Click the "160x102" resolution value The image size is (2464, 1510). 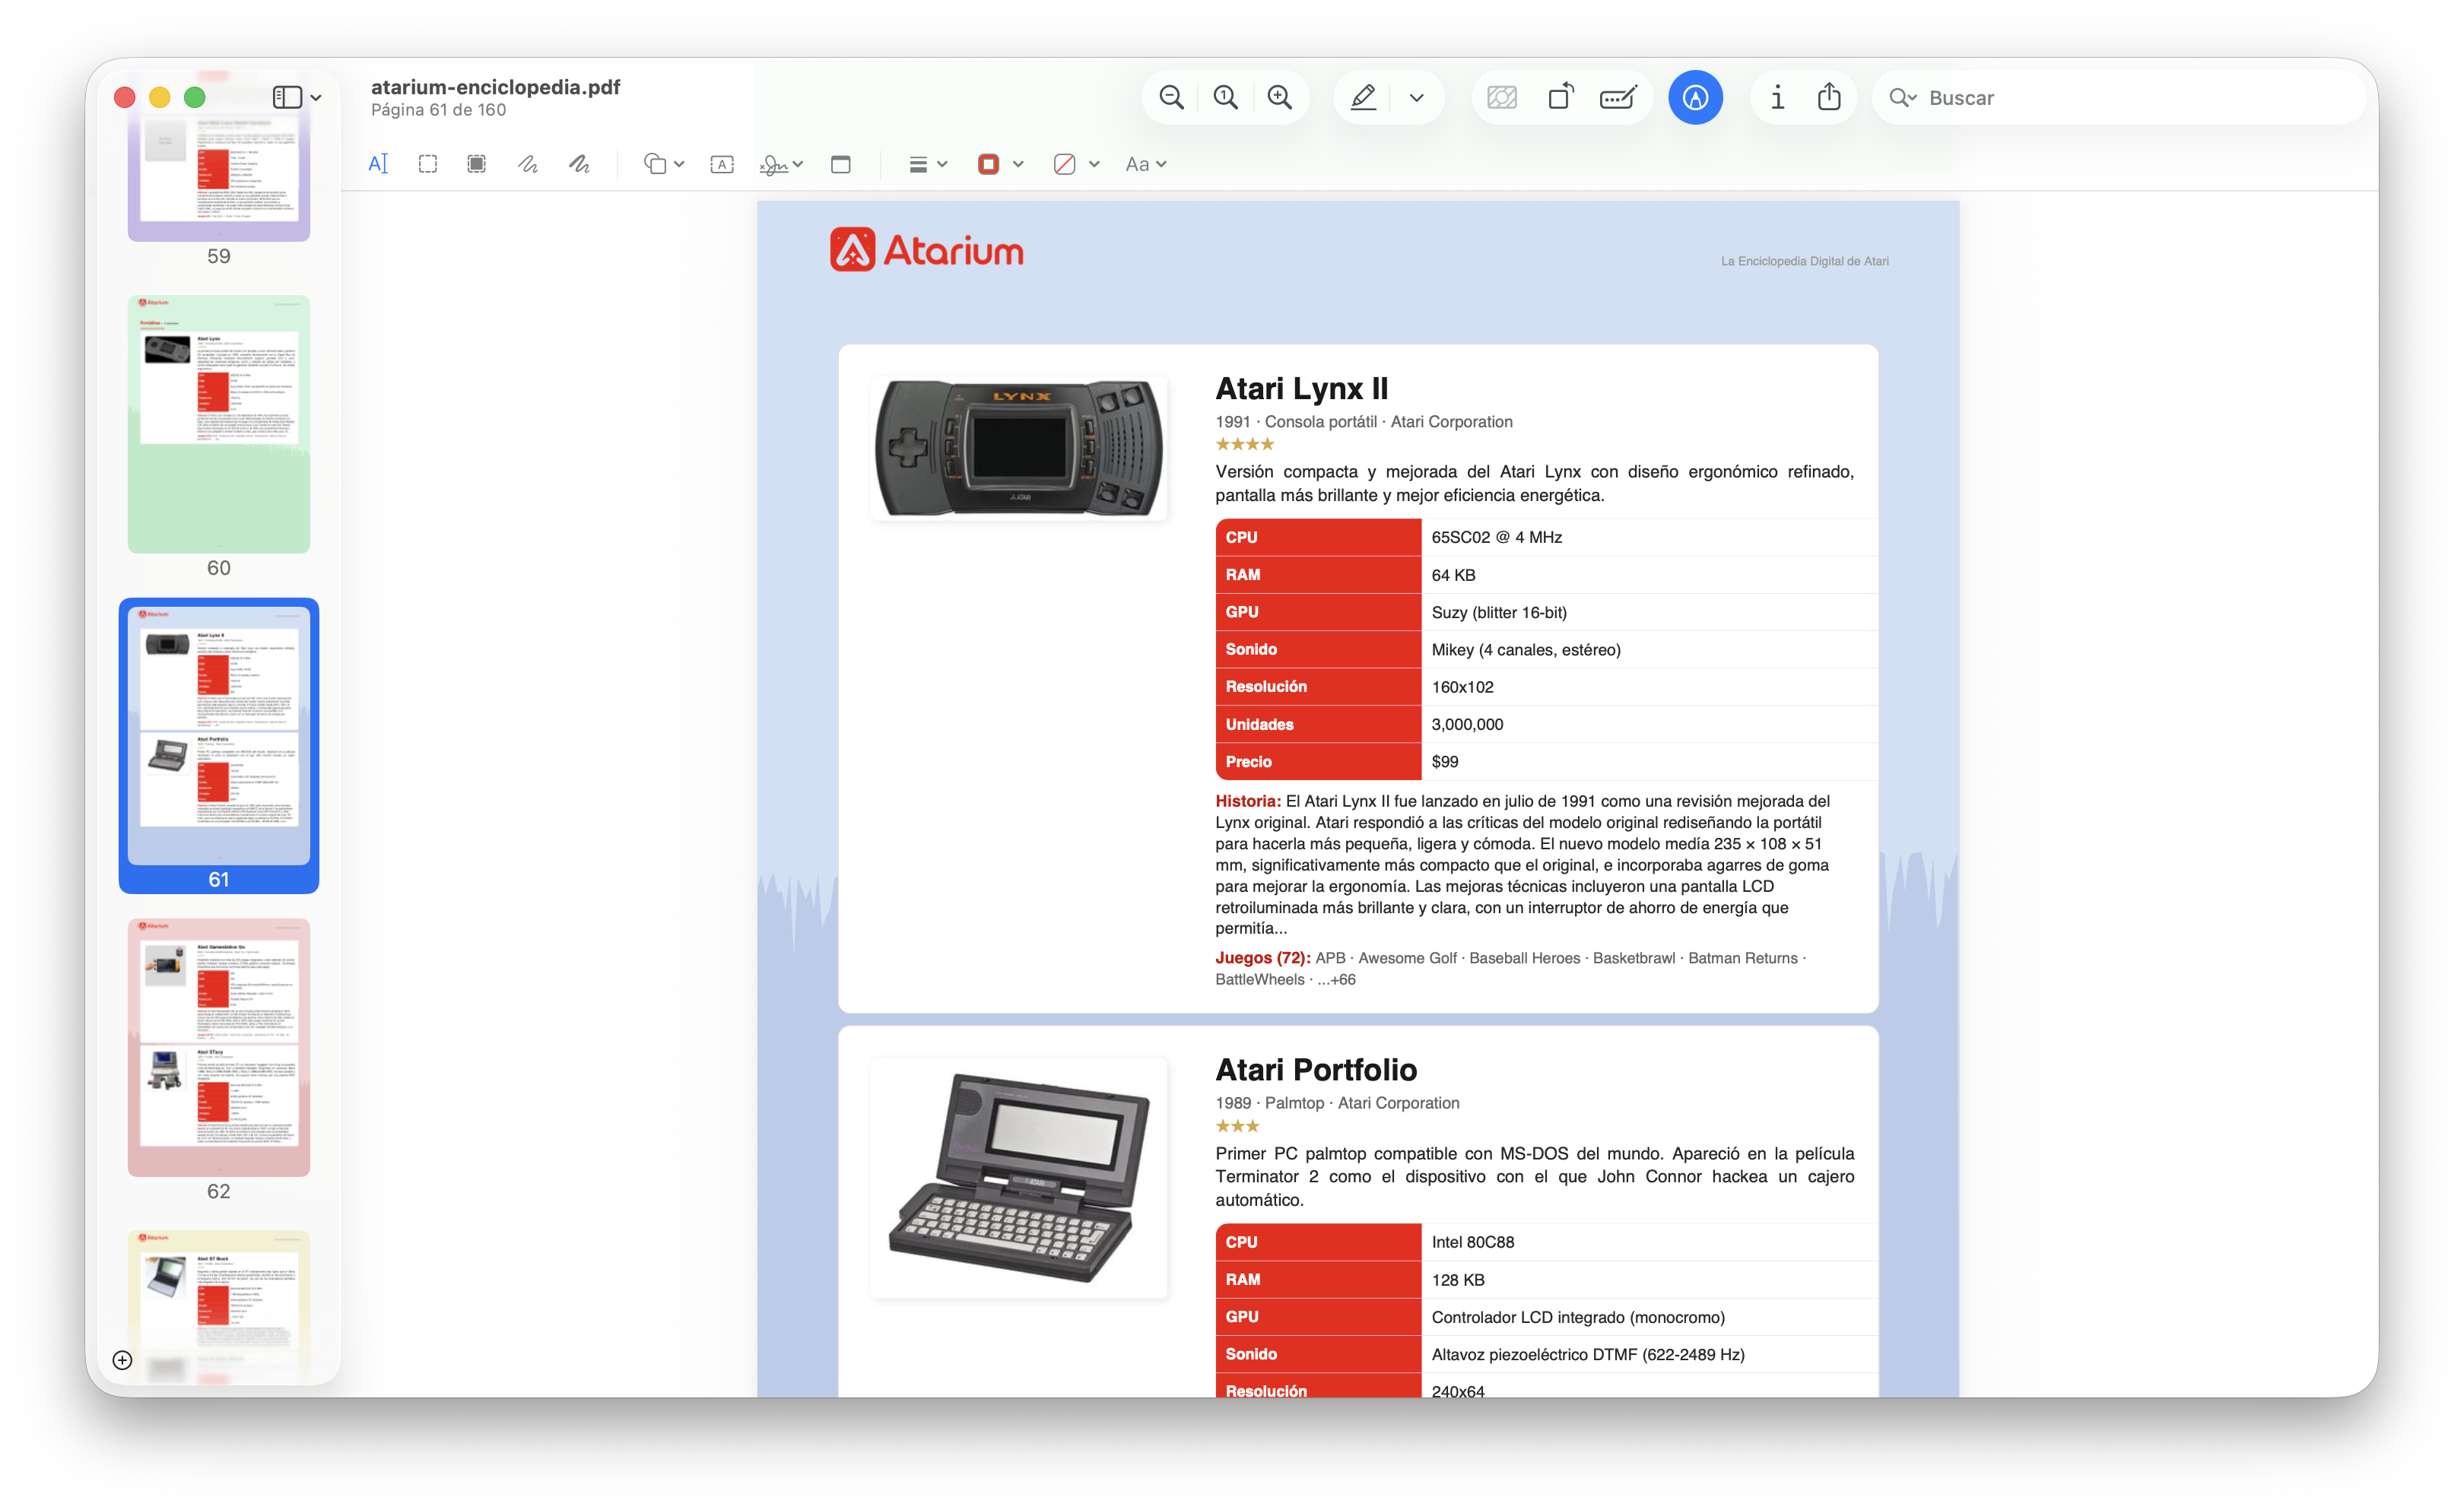point(1462,687)
